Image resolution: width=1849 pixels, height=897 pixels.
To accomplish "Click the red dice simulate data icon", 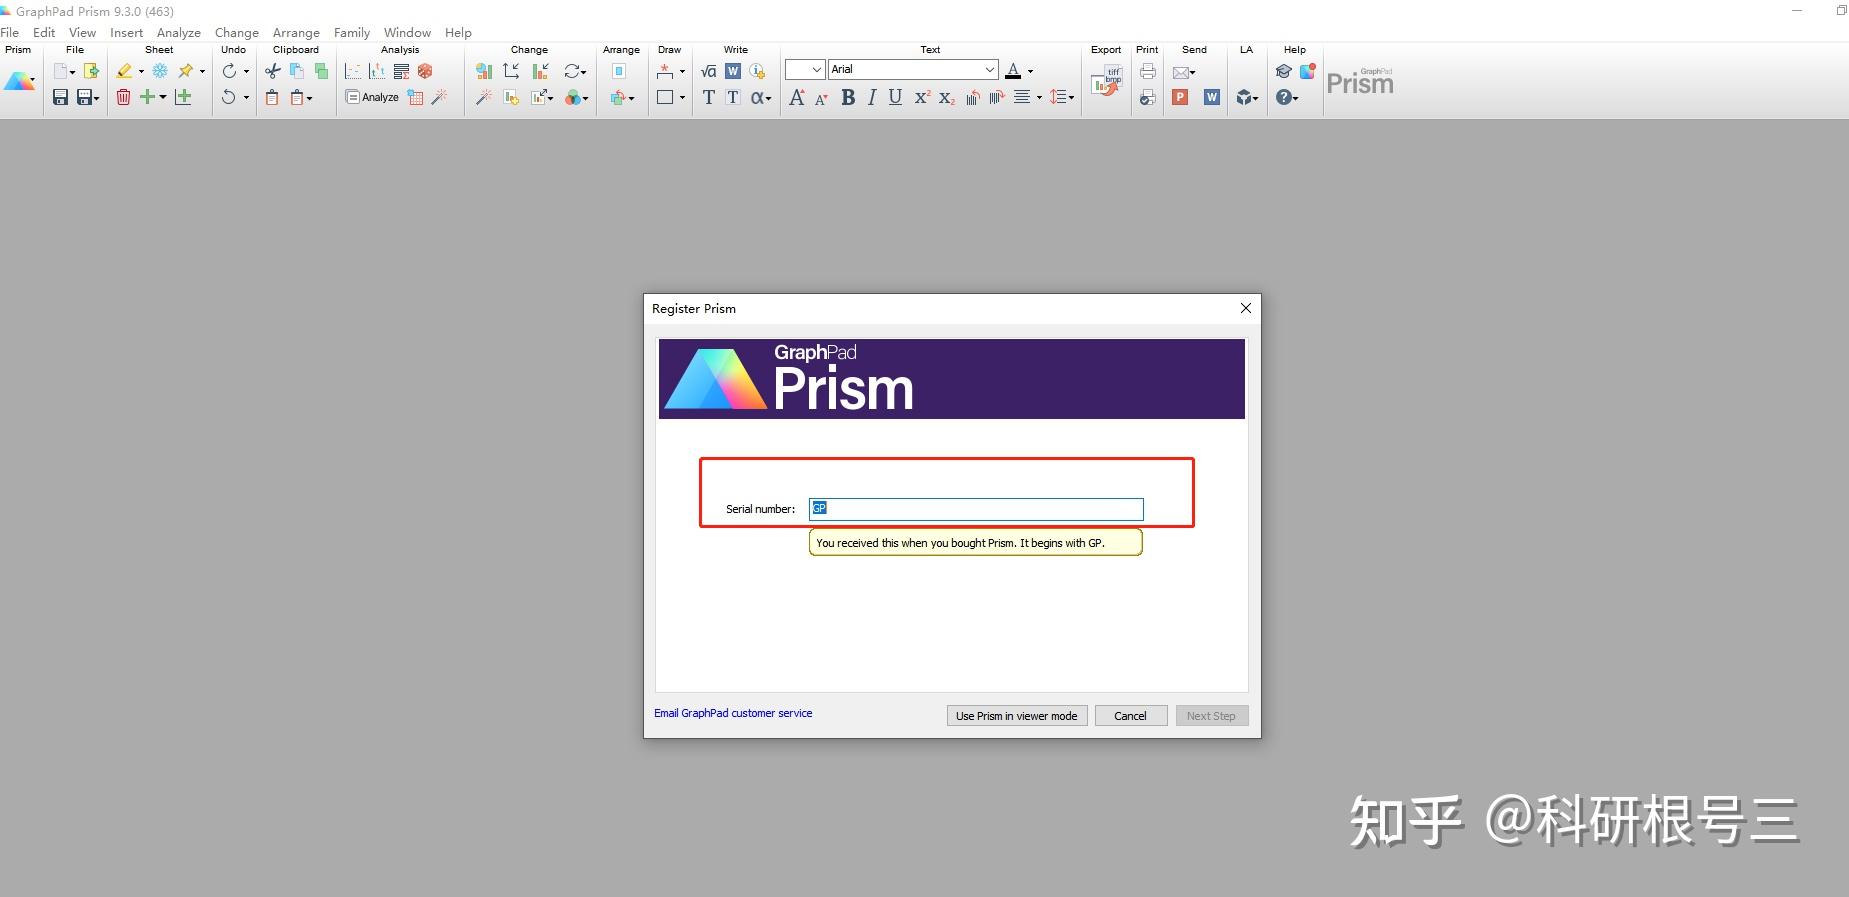I will tap(425, 71).
